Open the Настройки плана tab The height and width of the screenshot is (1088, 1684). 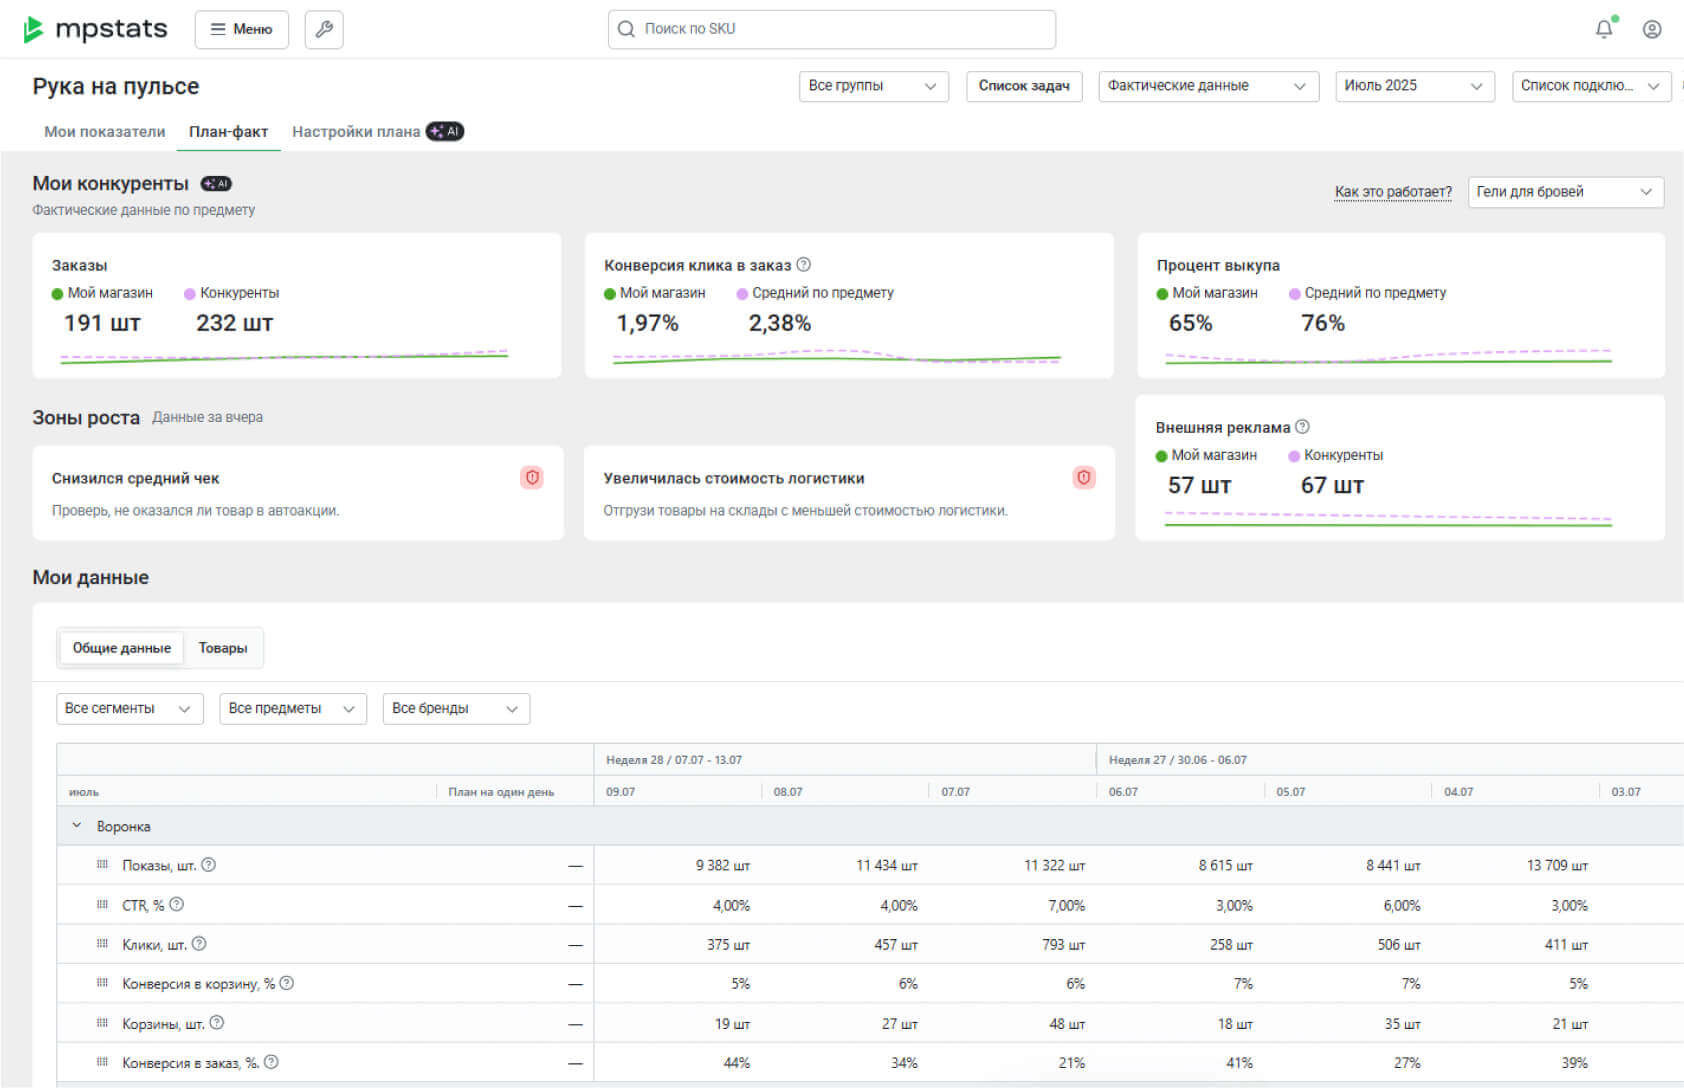(x=356, y=132)
